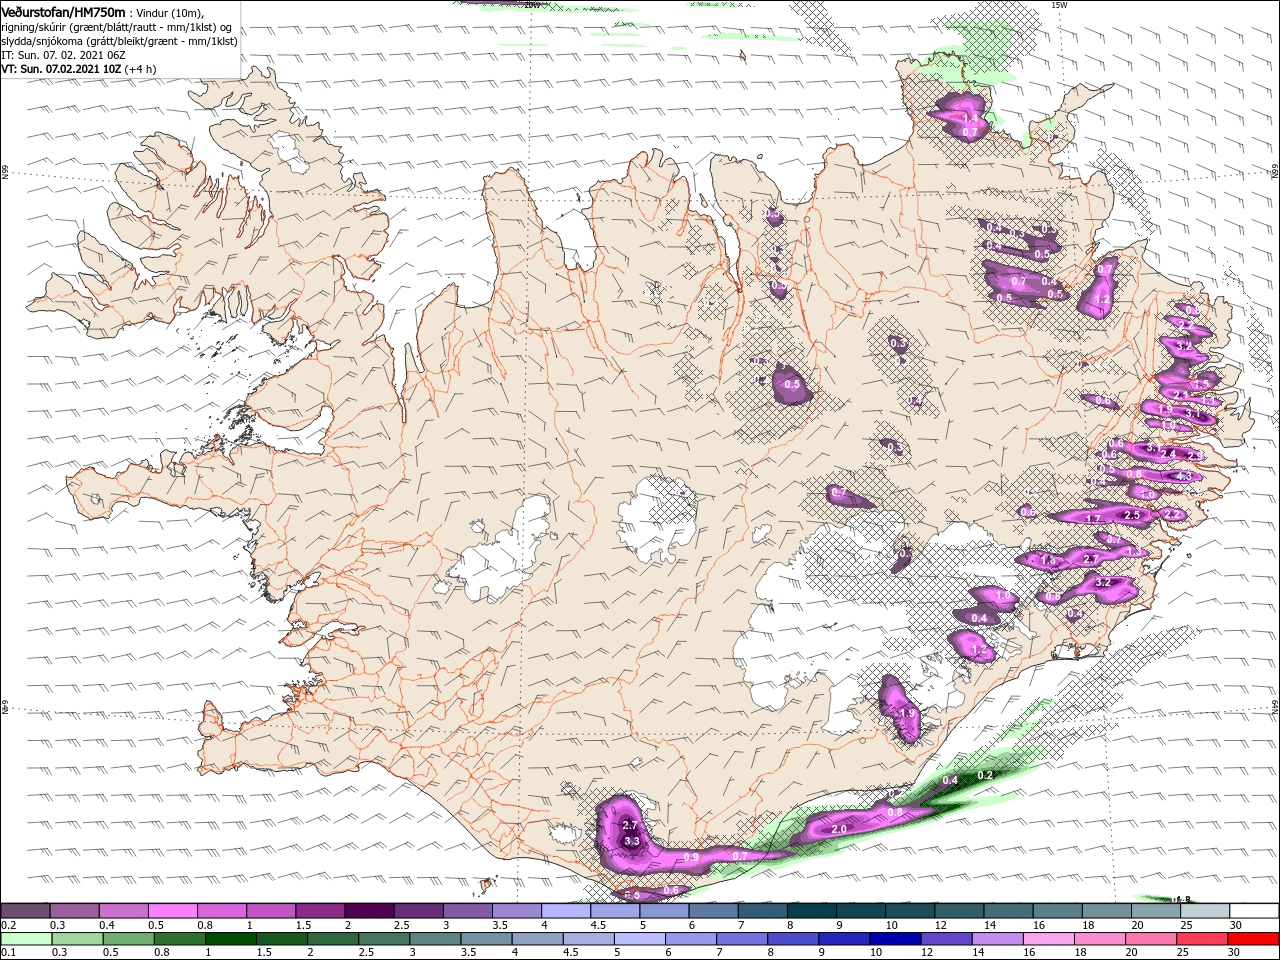
Task: Select the VT: Sun. 07.02.2021 10Z valid-time line
Action: [x=78, y=69]
